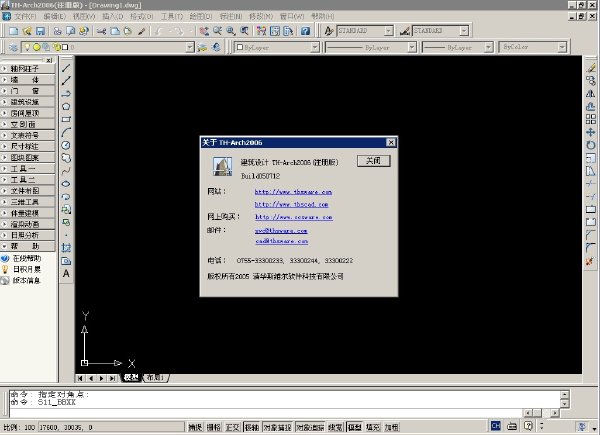Click the Explode tool icon
The image size is (600, 435).
(x=590, y=262)
